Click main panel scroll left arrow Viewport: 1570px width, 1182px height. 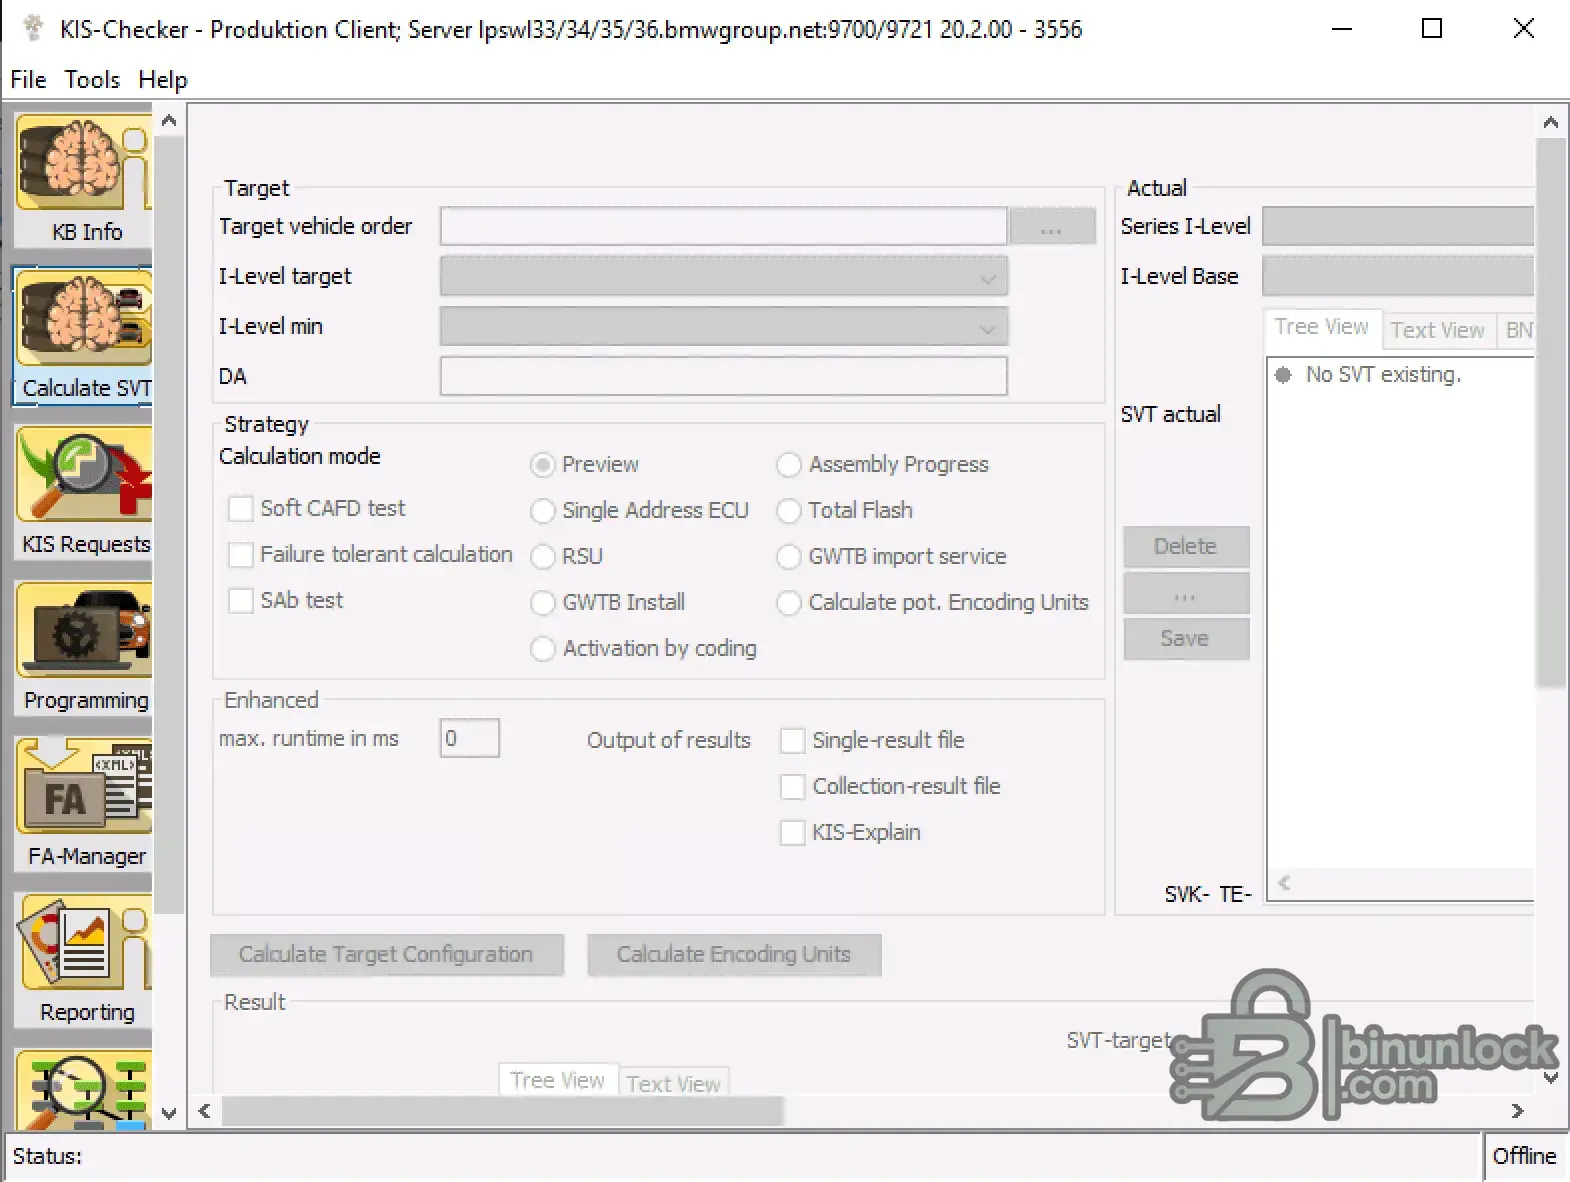pyautogui.click(x=204, y=1110)
